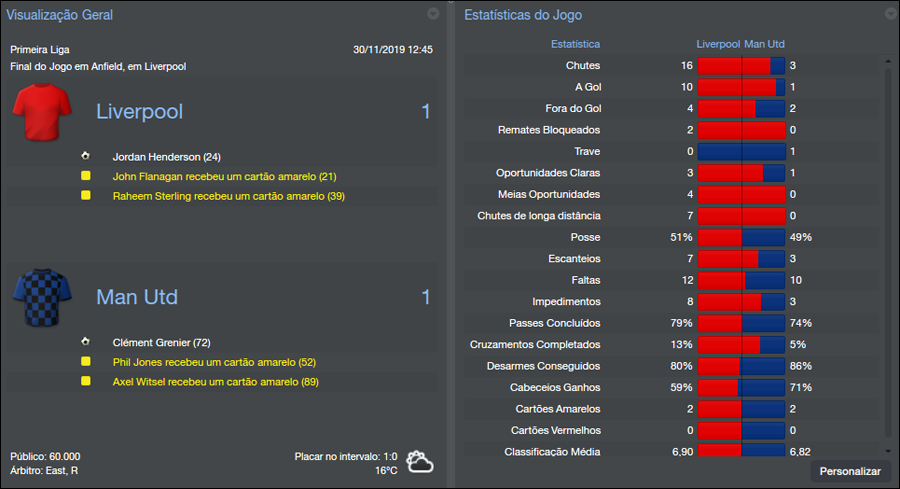The image size is (900, 489).
Task: Click yellow card icon next to Phil Jones
Action: (86, 361)
